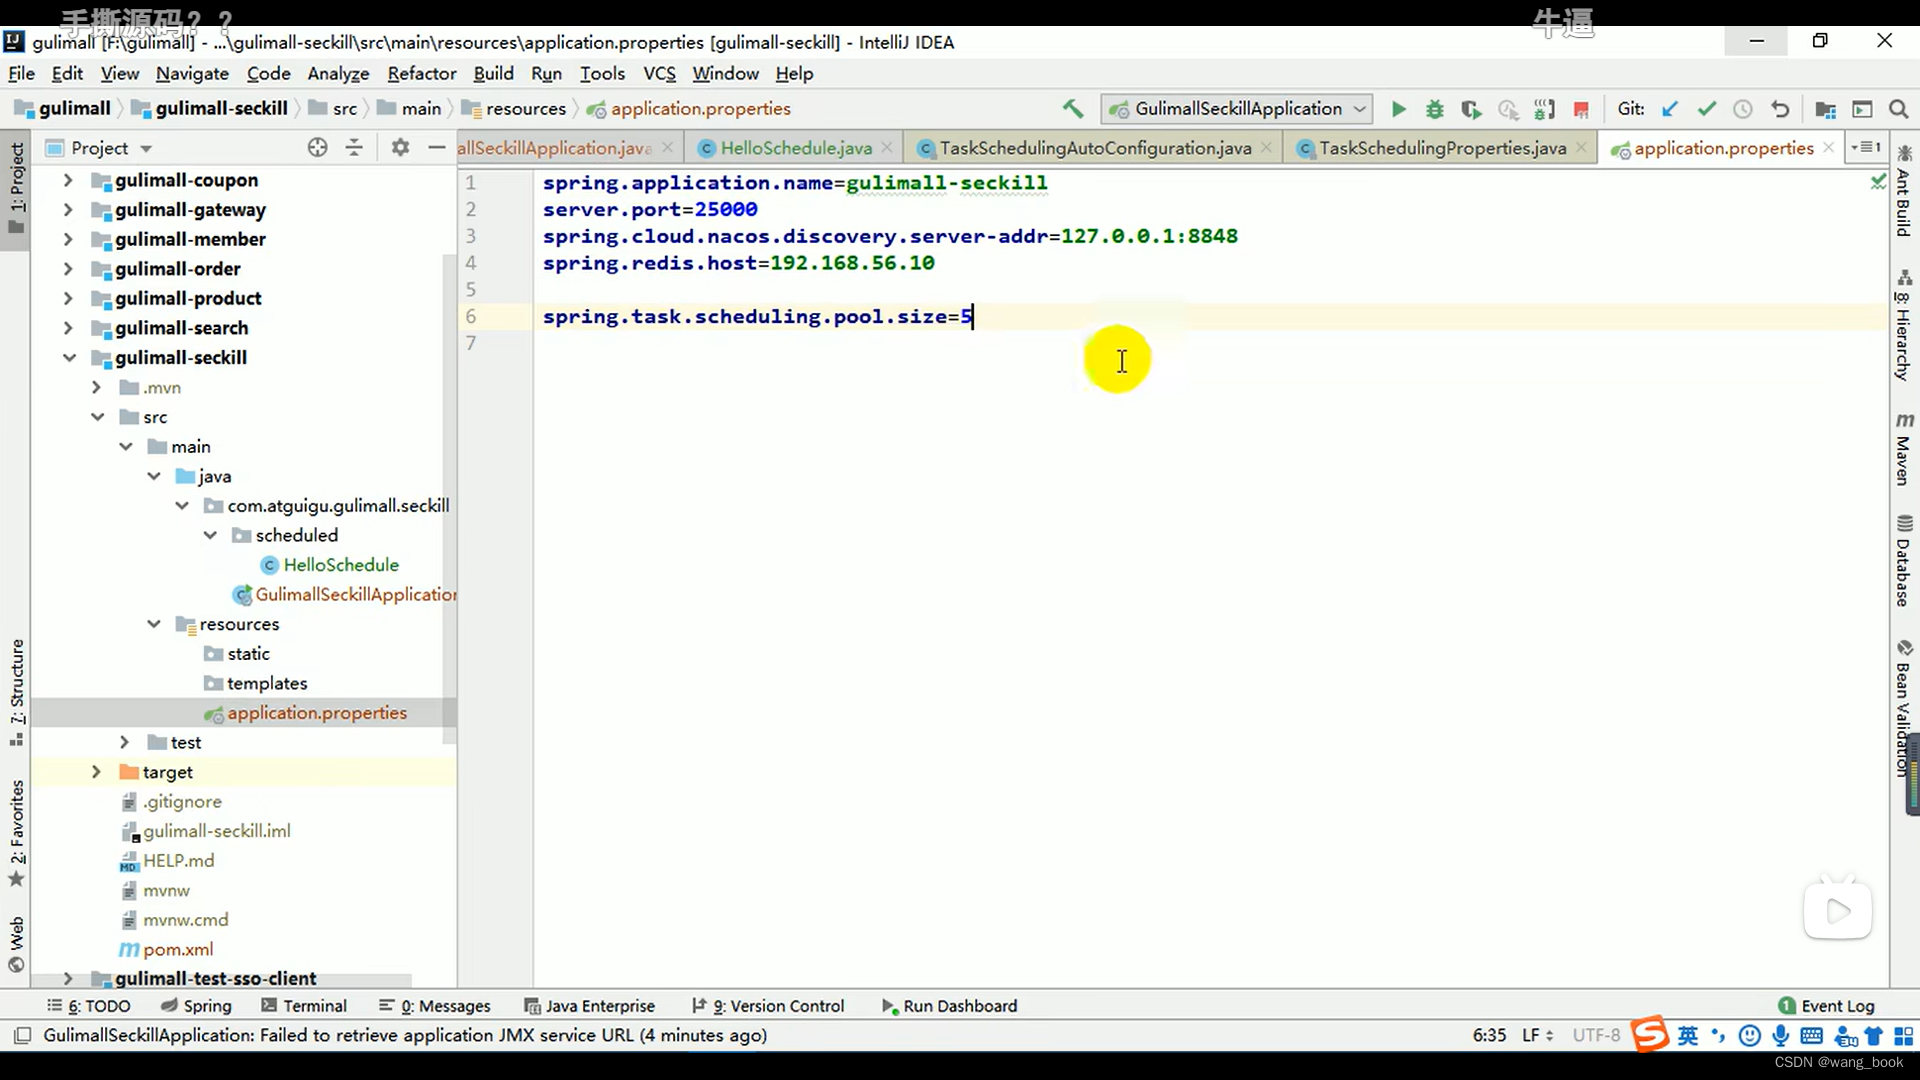
Task: Click locate/scroll from source target icon
Action: point(317,147)
